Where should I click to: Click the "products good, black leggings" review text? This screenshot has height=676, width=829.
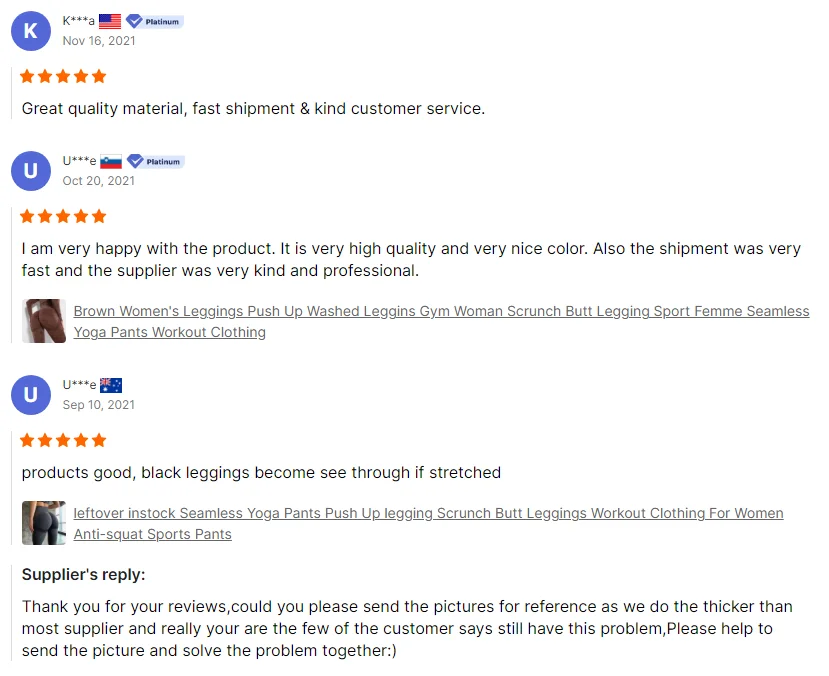261,472
